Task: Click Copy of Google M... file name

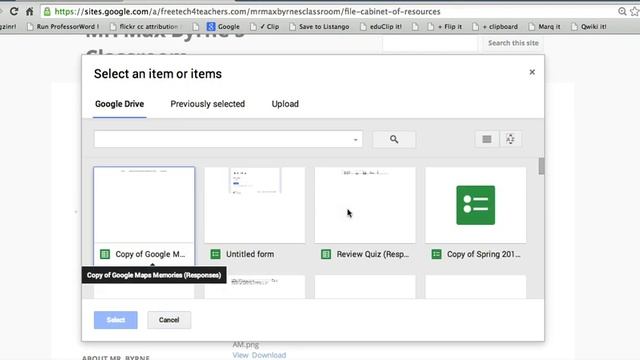Action: tap(150, 254)
